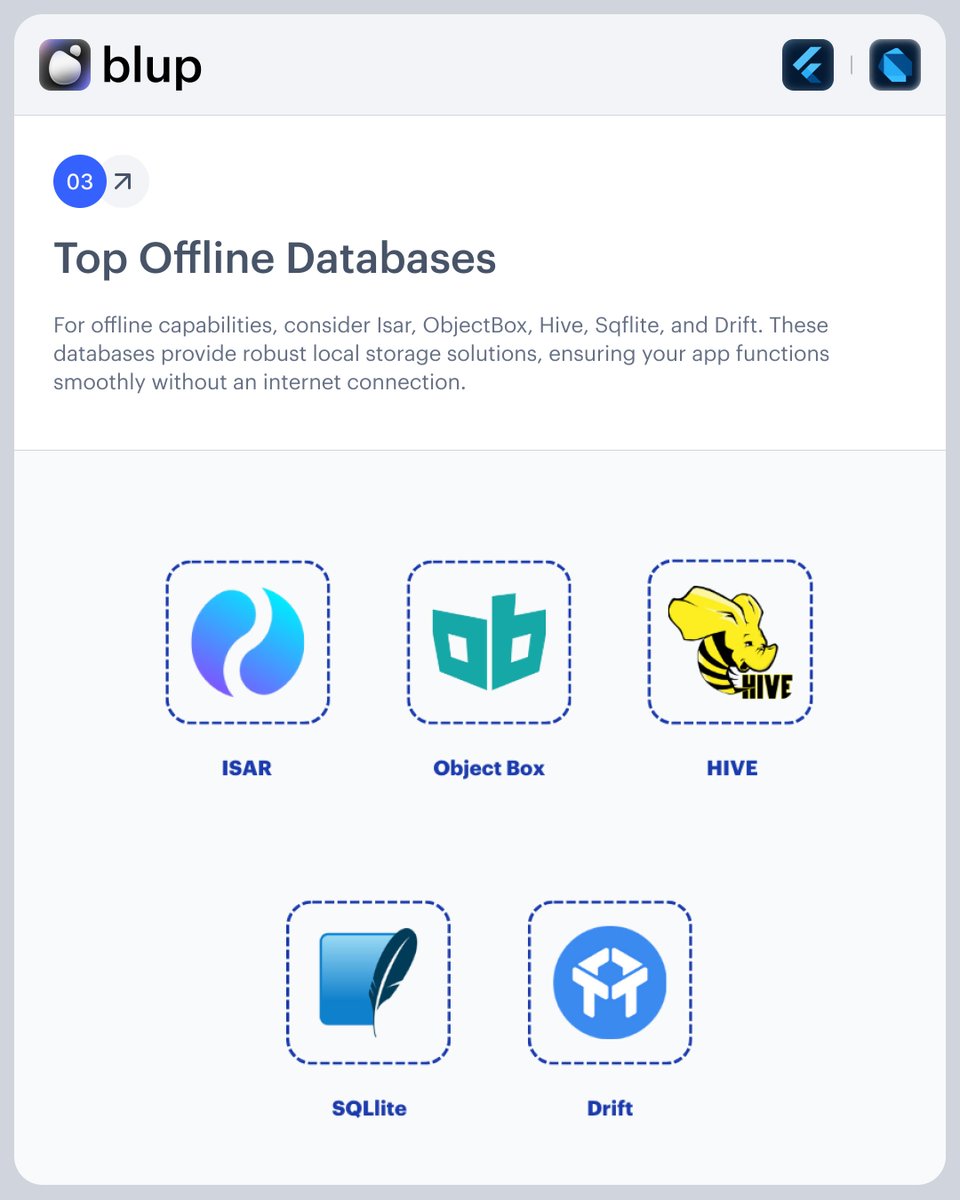Screen dimensions: 960x1200
Task: Click the offline capabilities description paragraph
Action: (441, 354)
